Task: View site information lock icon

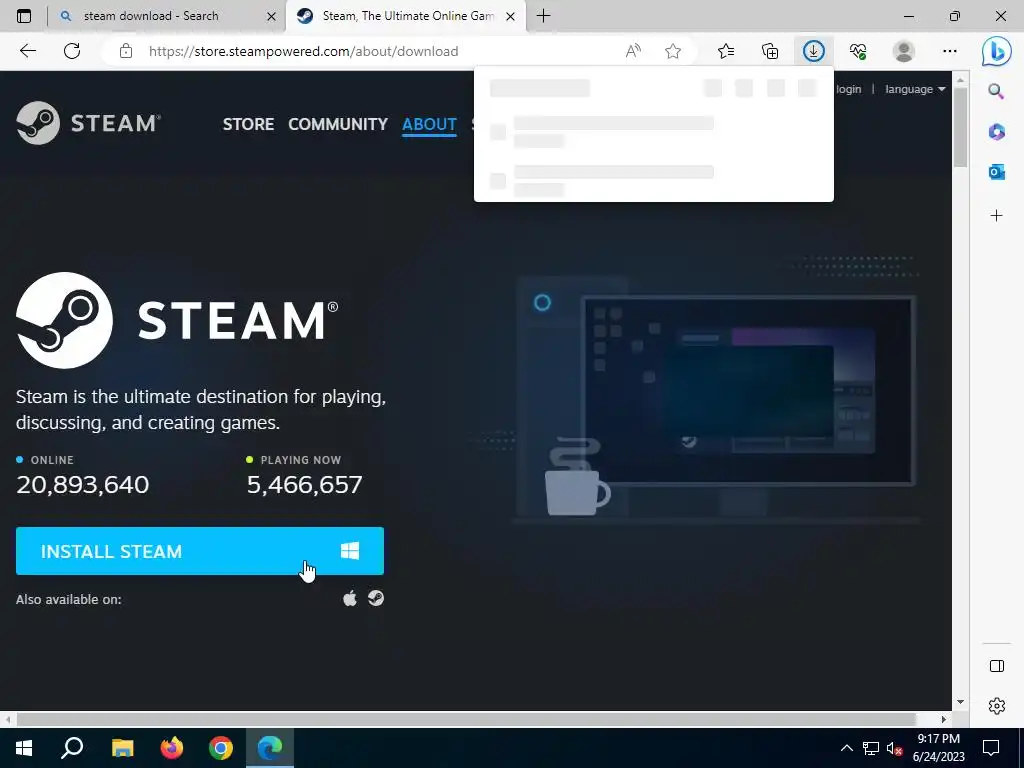Action: point(126,51)
